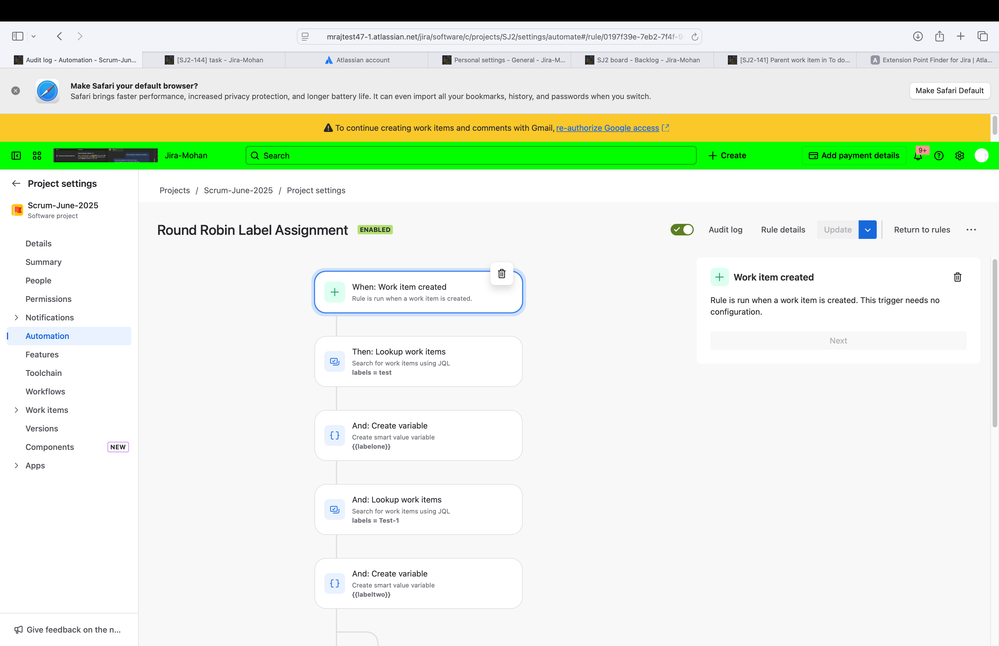Select the When: Work item created trigger card

click(x=418, y=292)
